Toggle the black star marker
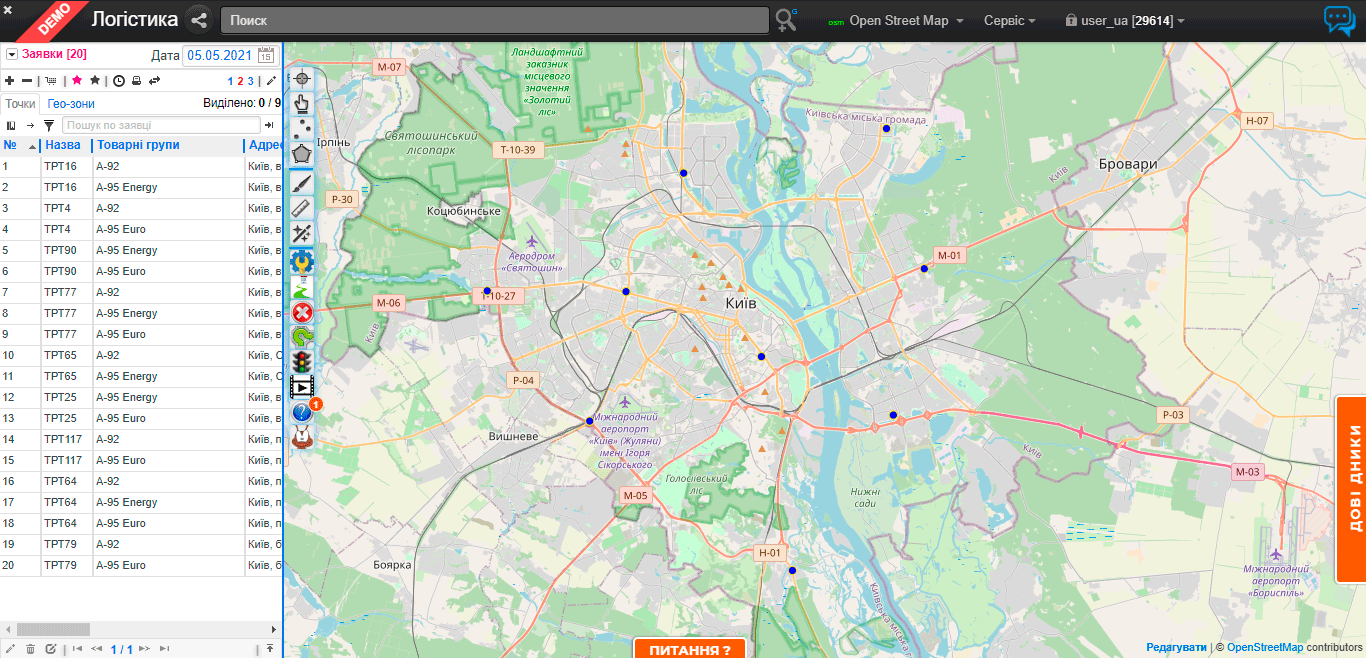 (95, 81)
